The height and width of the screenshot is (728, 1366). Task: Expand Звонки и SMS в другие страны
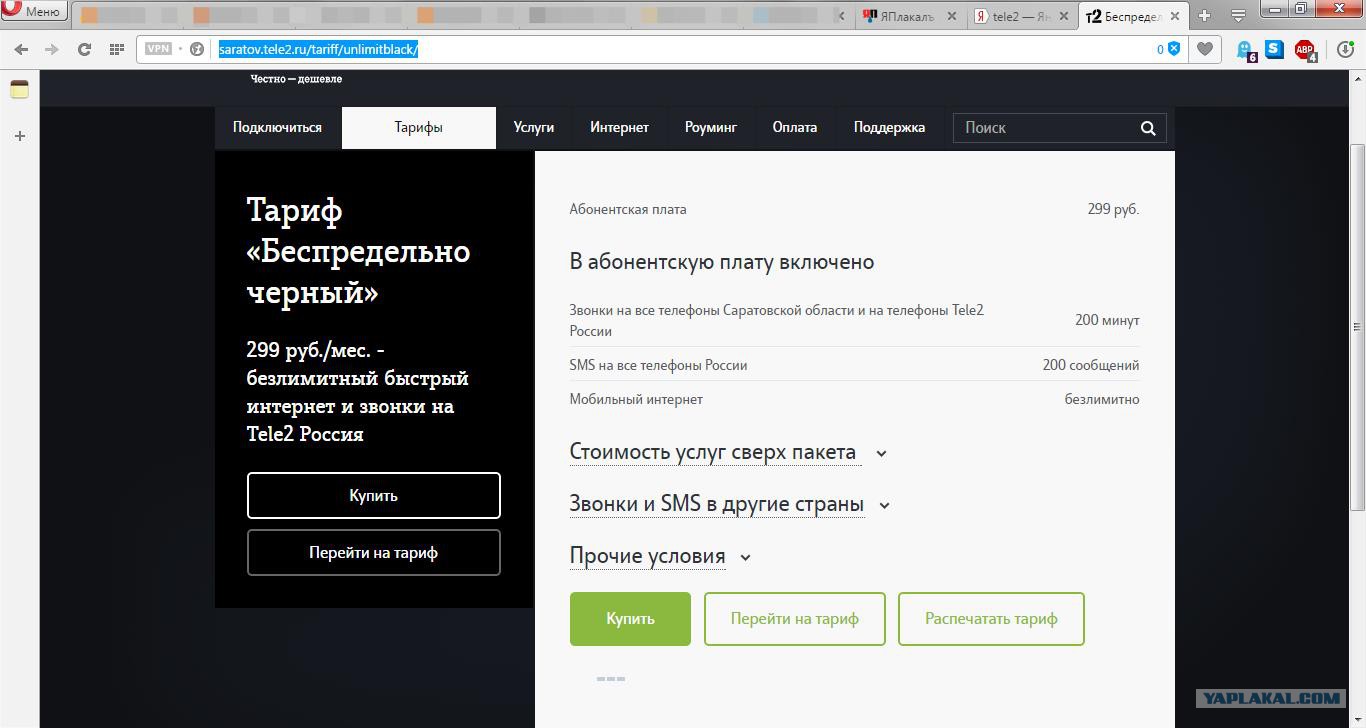pos(730,504)
